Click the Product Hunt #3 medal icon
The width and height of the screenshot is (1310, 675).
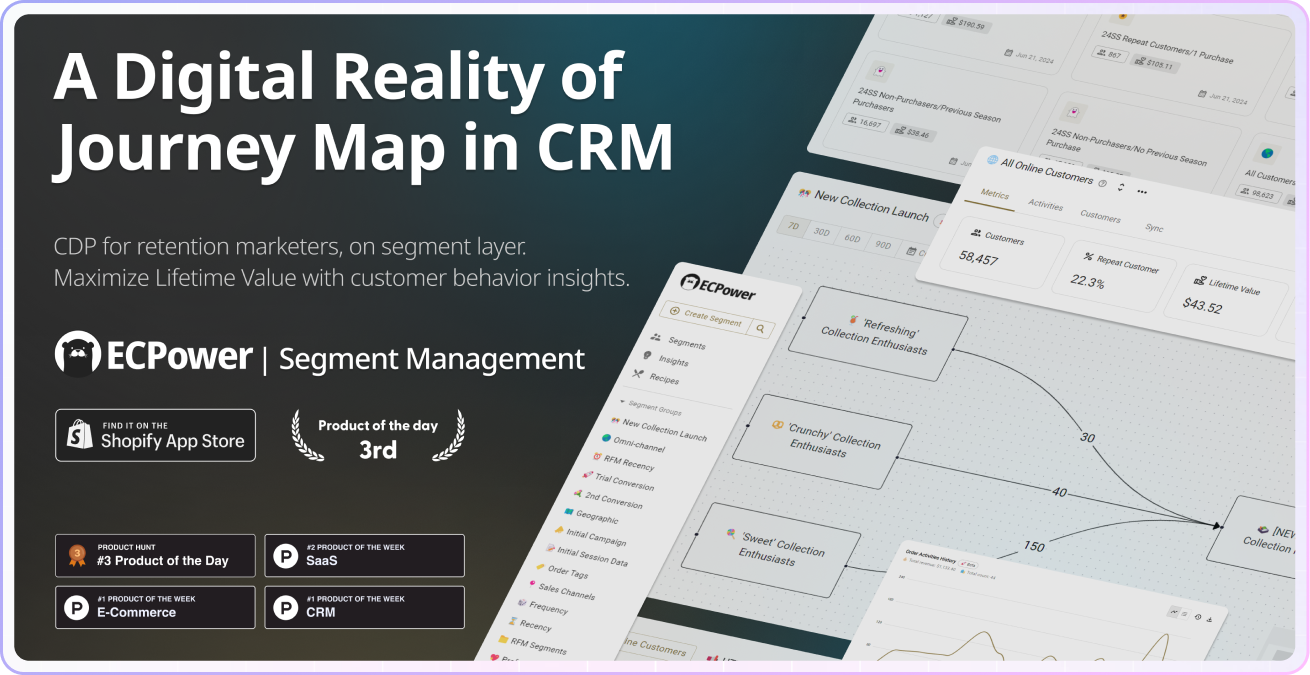click(76, 555)
